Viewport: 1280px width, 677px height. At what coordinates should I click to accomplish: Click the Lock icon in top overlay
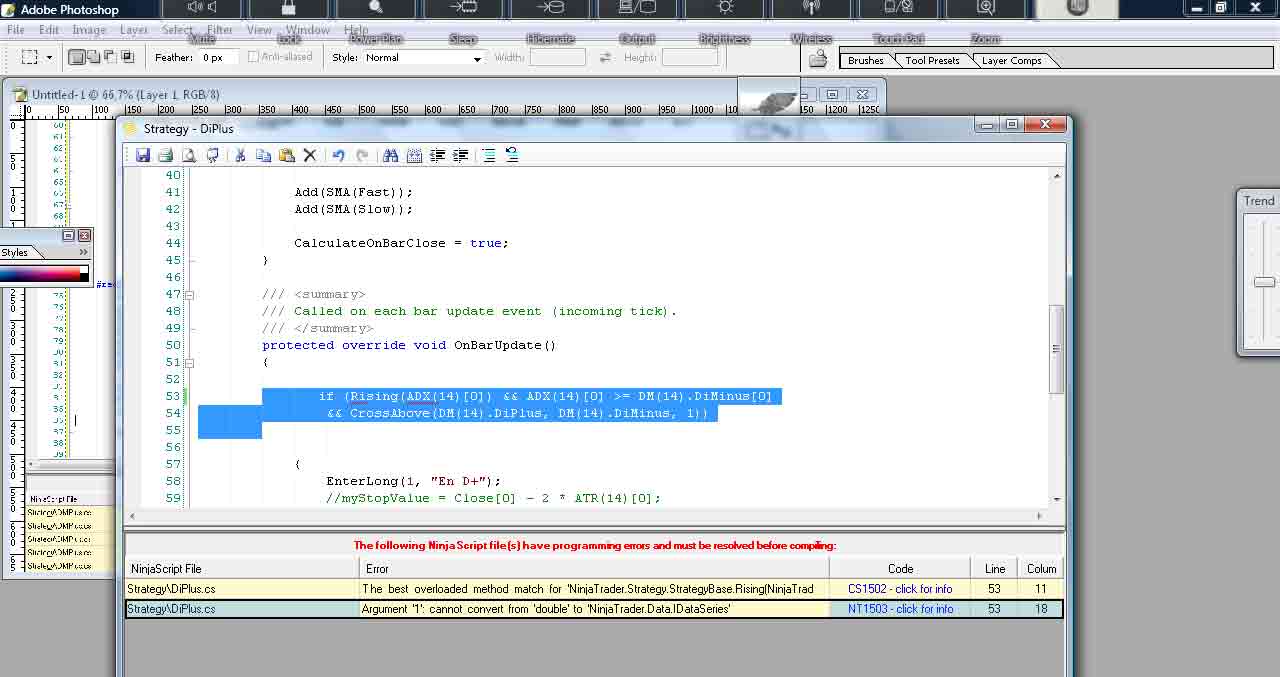tap(289, 8)
